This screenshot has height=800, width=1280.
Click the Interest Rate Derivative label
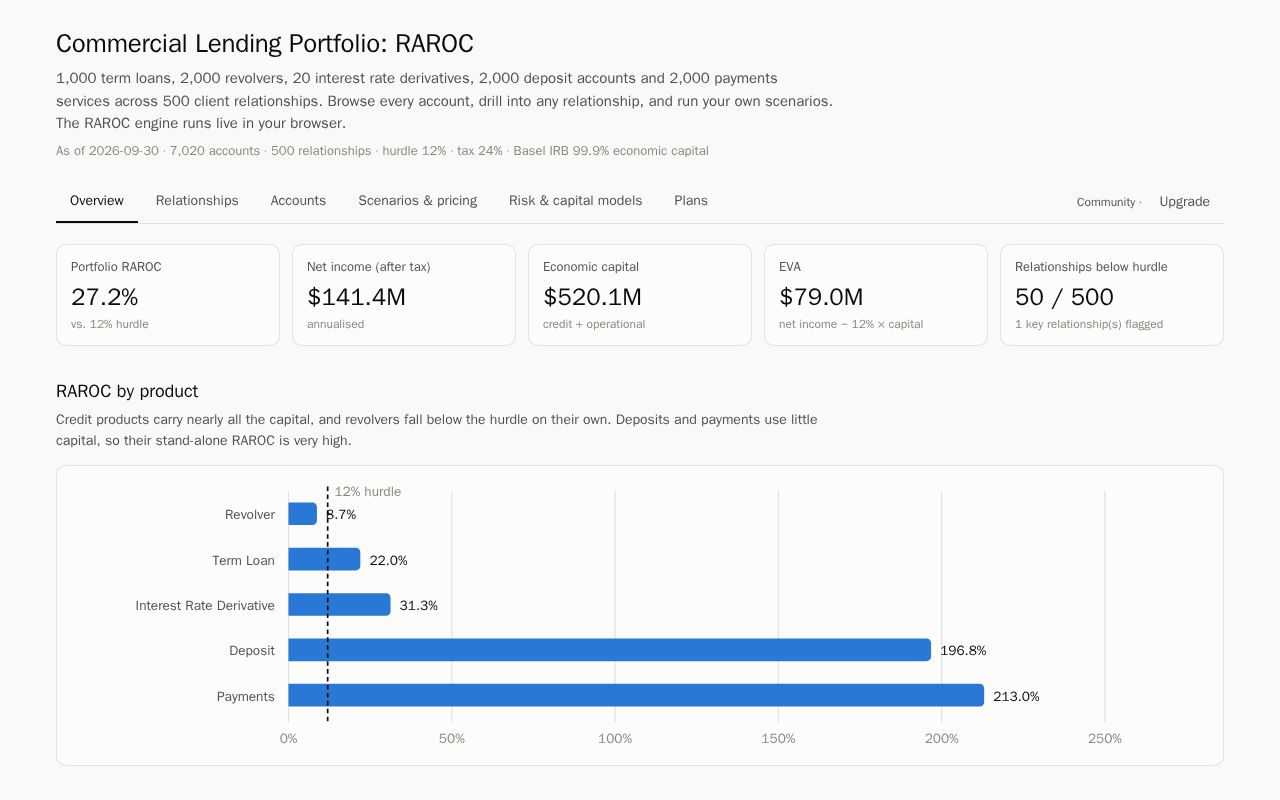click(205, 605)
